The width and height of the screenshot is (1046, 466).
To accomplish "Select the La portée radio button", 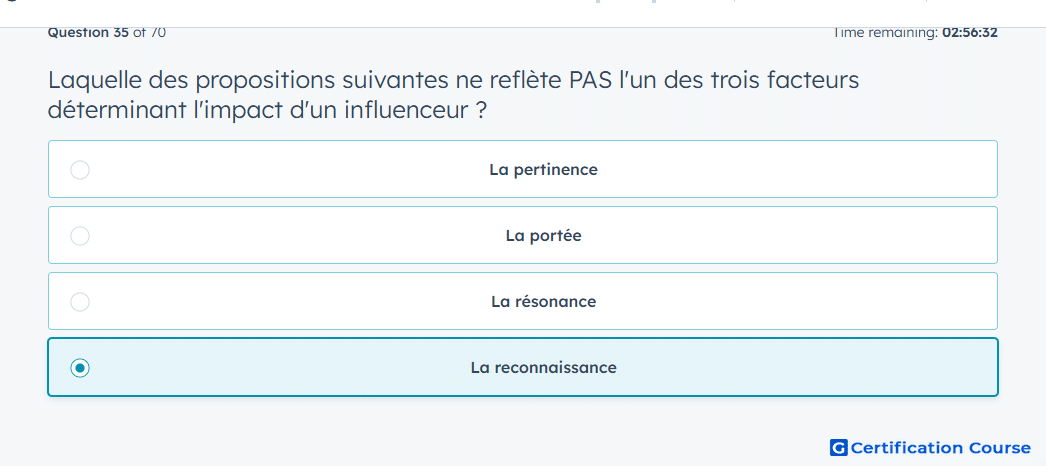I will click(80, 236).
